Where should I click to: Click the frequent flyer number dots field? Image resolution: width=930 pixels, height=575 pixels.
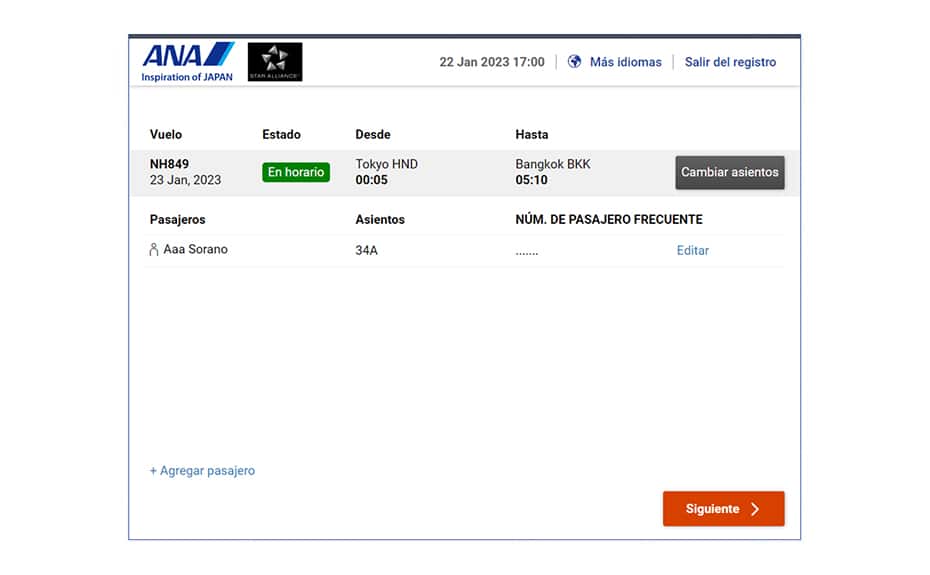tap(527, 253)
